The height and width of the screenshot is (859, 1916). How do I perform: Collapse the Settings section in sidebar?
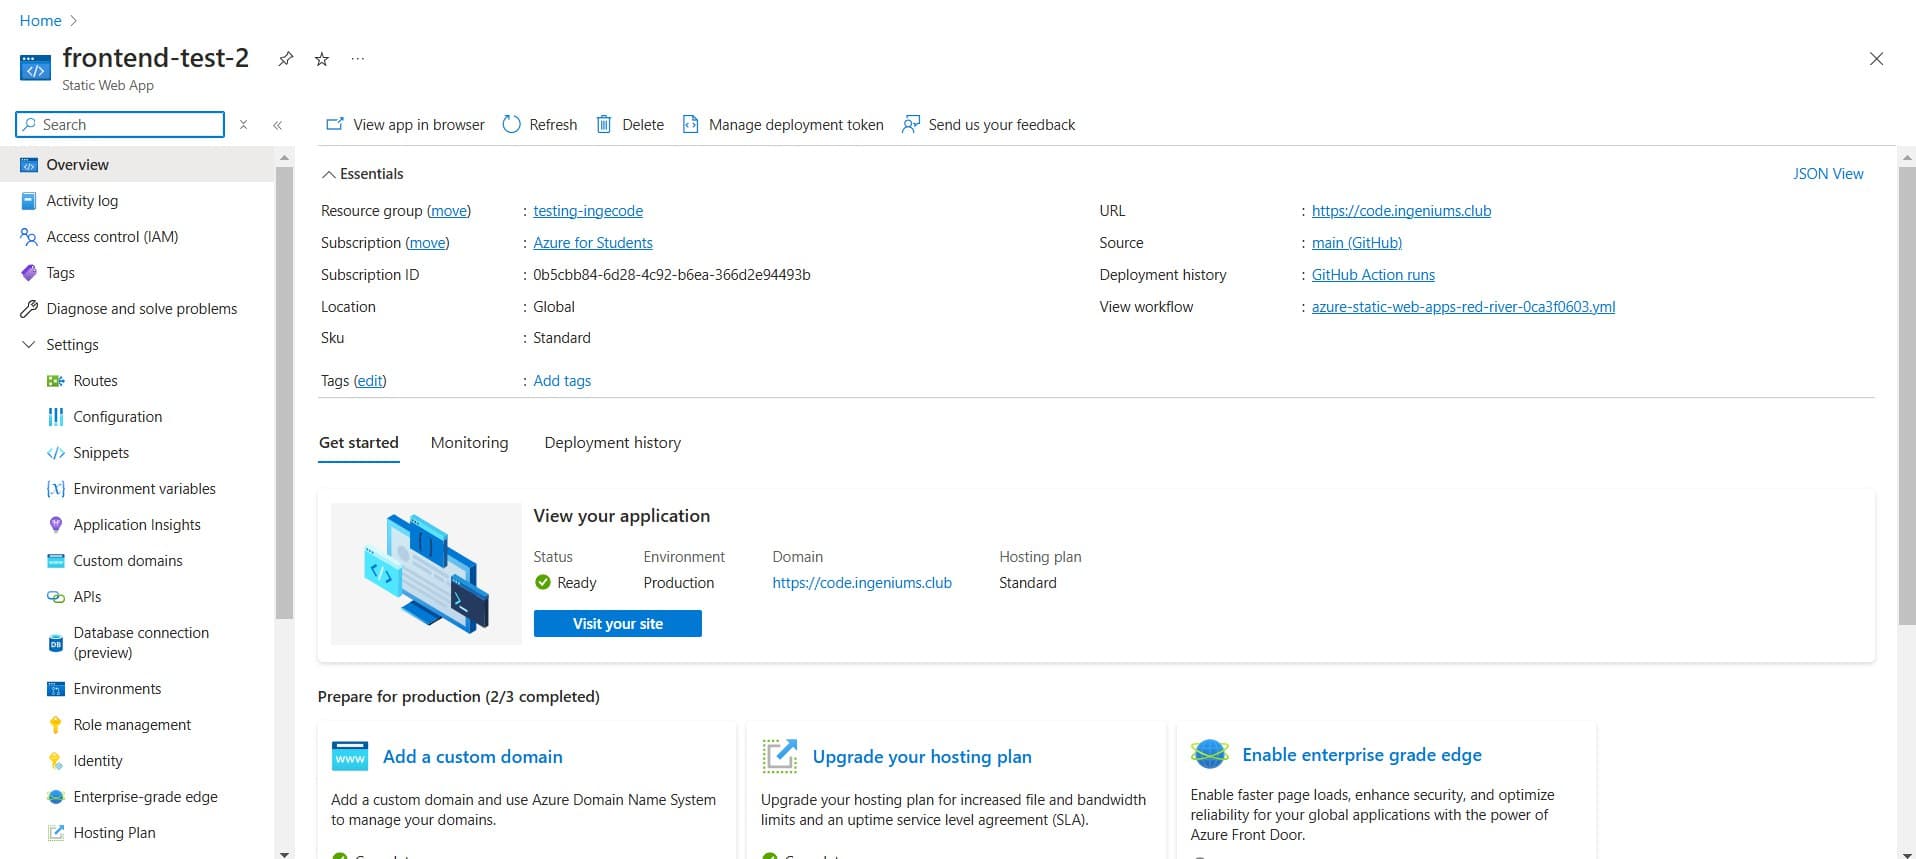point(29,345)
